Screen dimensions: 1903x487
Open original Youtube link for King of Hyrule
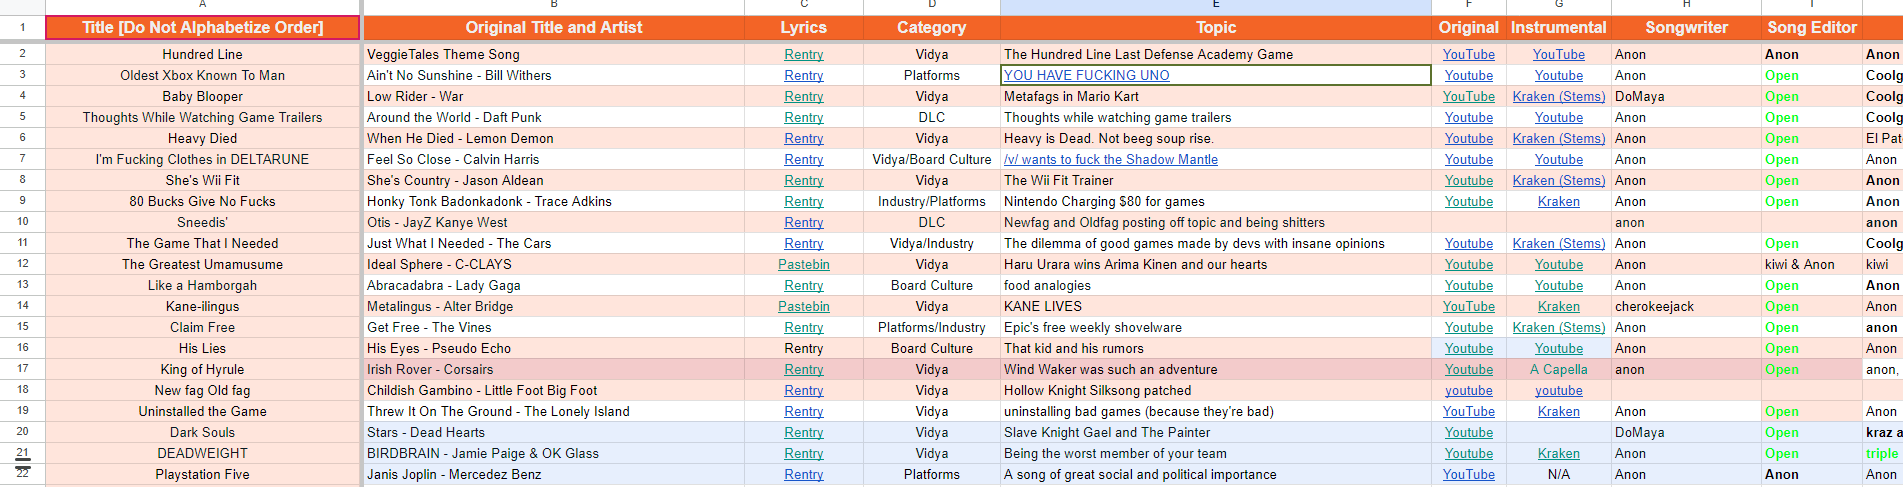click(1468, 370)
